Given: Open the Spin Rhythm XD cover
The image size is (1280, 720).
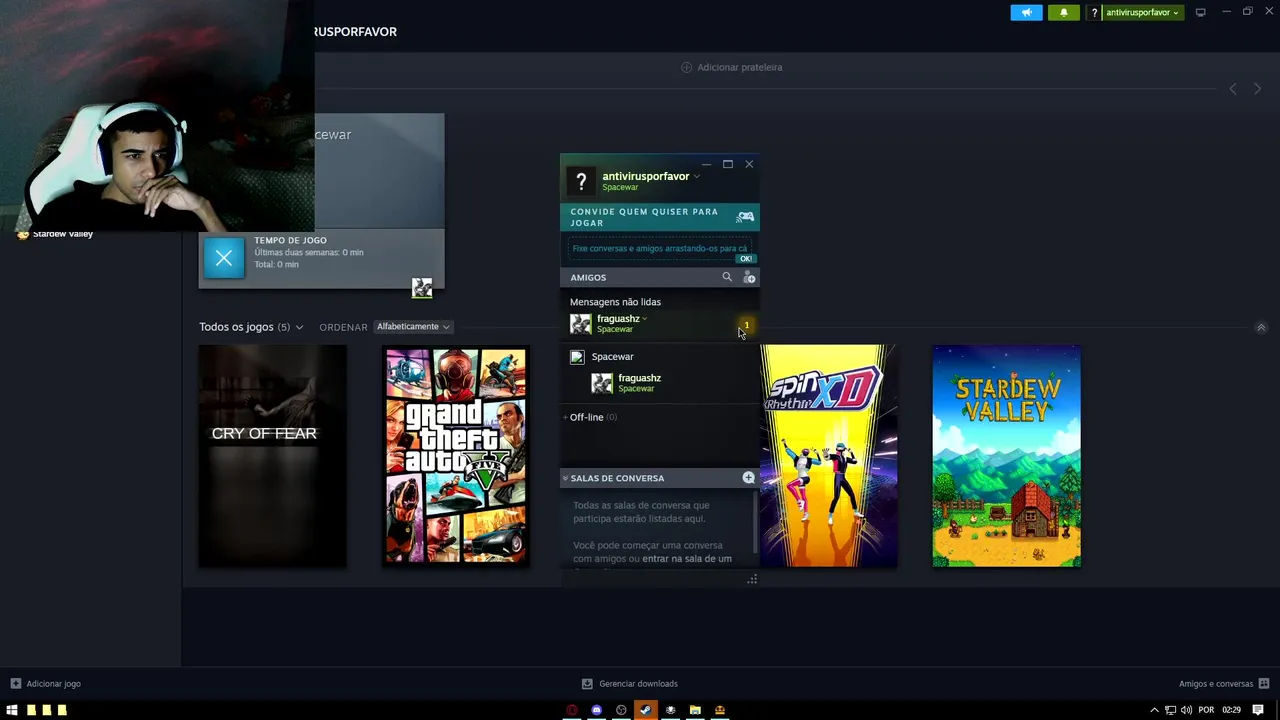Looking at the screenshot, I should click(829, 456).
